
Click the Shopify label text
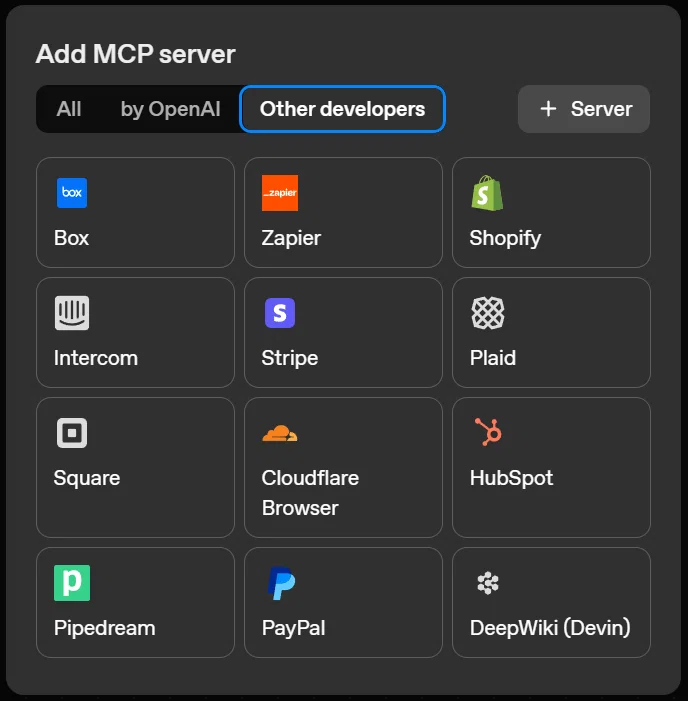pyautogui.click(x=505, y=238)
